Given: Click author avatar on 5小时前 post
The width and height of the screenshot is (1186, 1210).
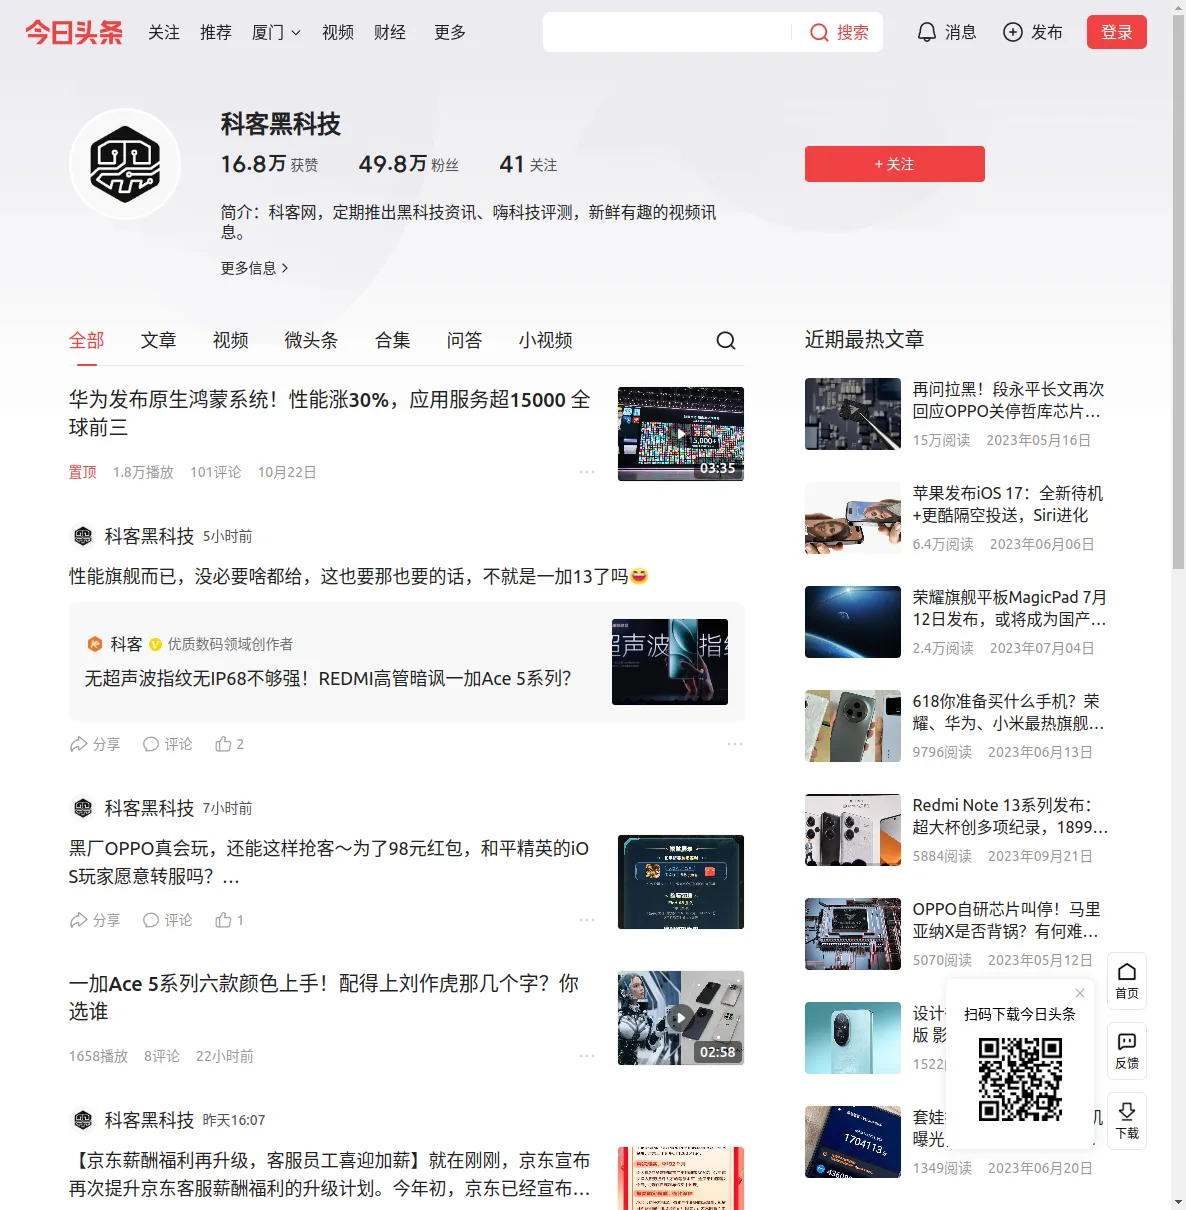Looking at the screenshot, I should (x=83, y=537).
